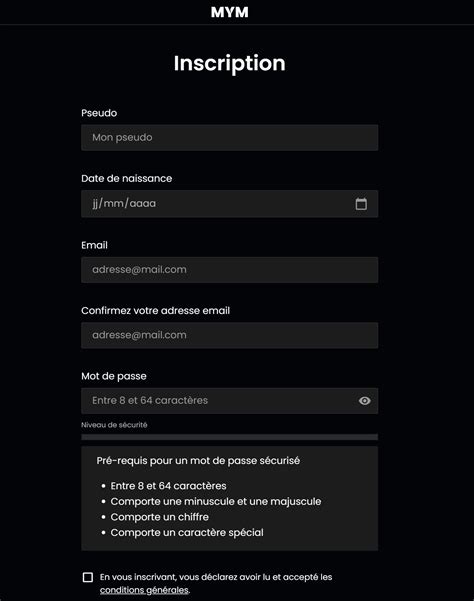Click the Inscription page heading
This screenshot has width=474, height=601.
230,63
